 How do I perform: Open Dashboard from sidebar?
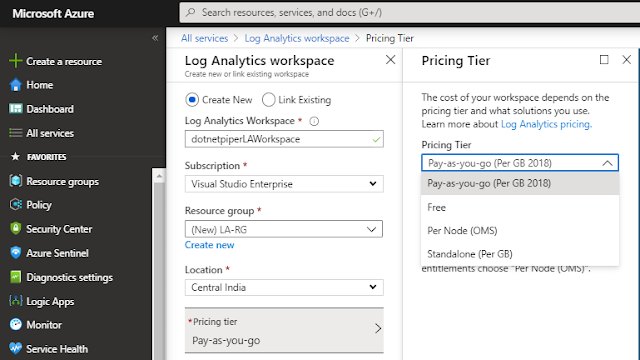(x=50, y=109)
